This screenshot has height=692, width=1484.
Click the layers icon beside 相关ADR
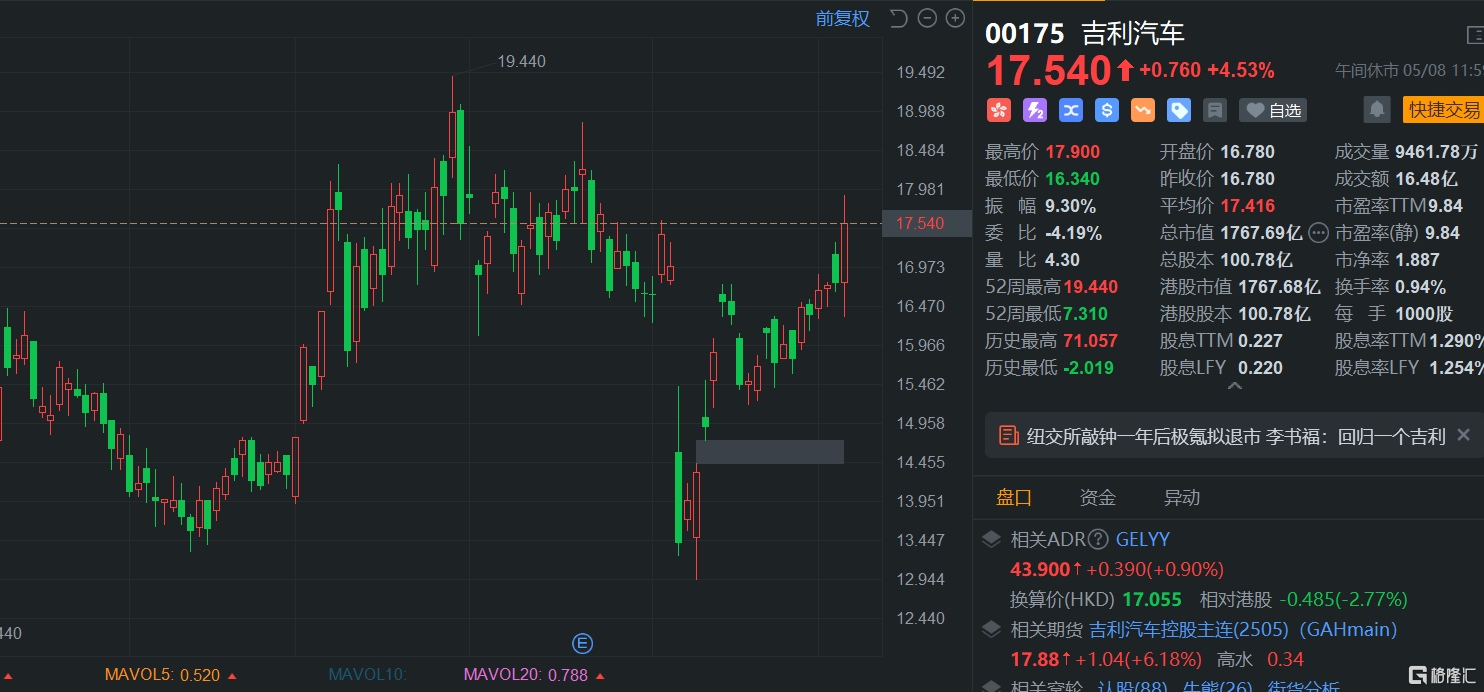pos(991,540)
